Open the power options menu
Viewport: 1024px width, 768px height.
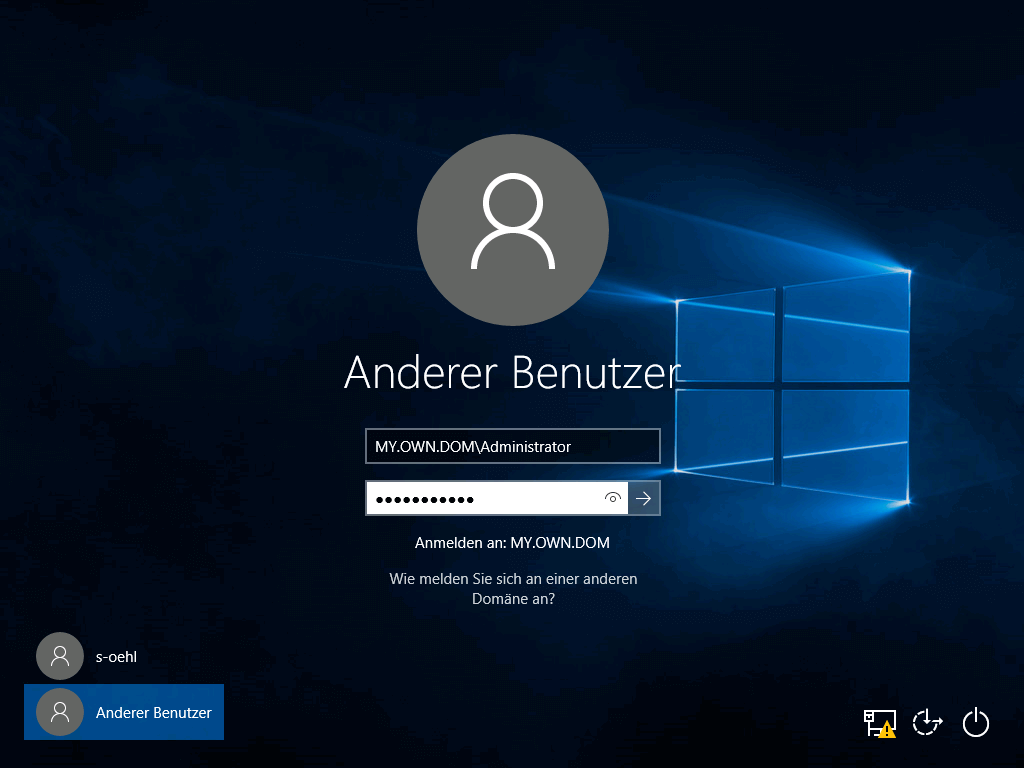tap(976, 722)
